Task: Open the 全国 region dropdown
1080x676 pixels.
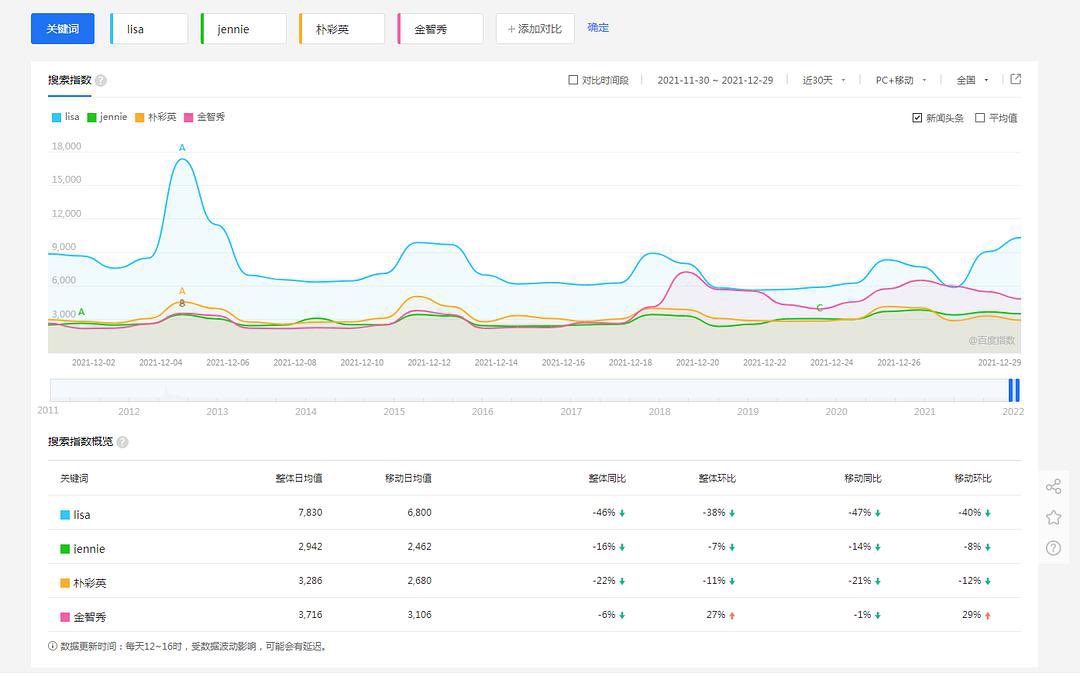Action: [972, 80]
